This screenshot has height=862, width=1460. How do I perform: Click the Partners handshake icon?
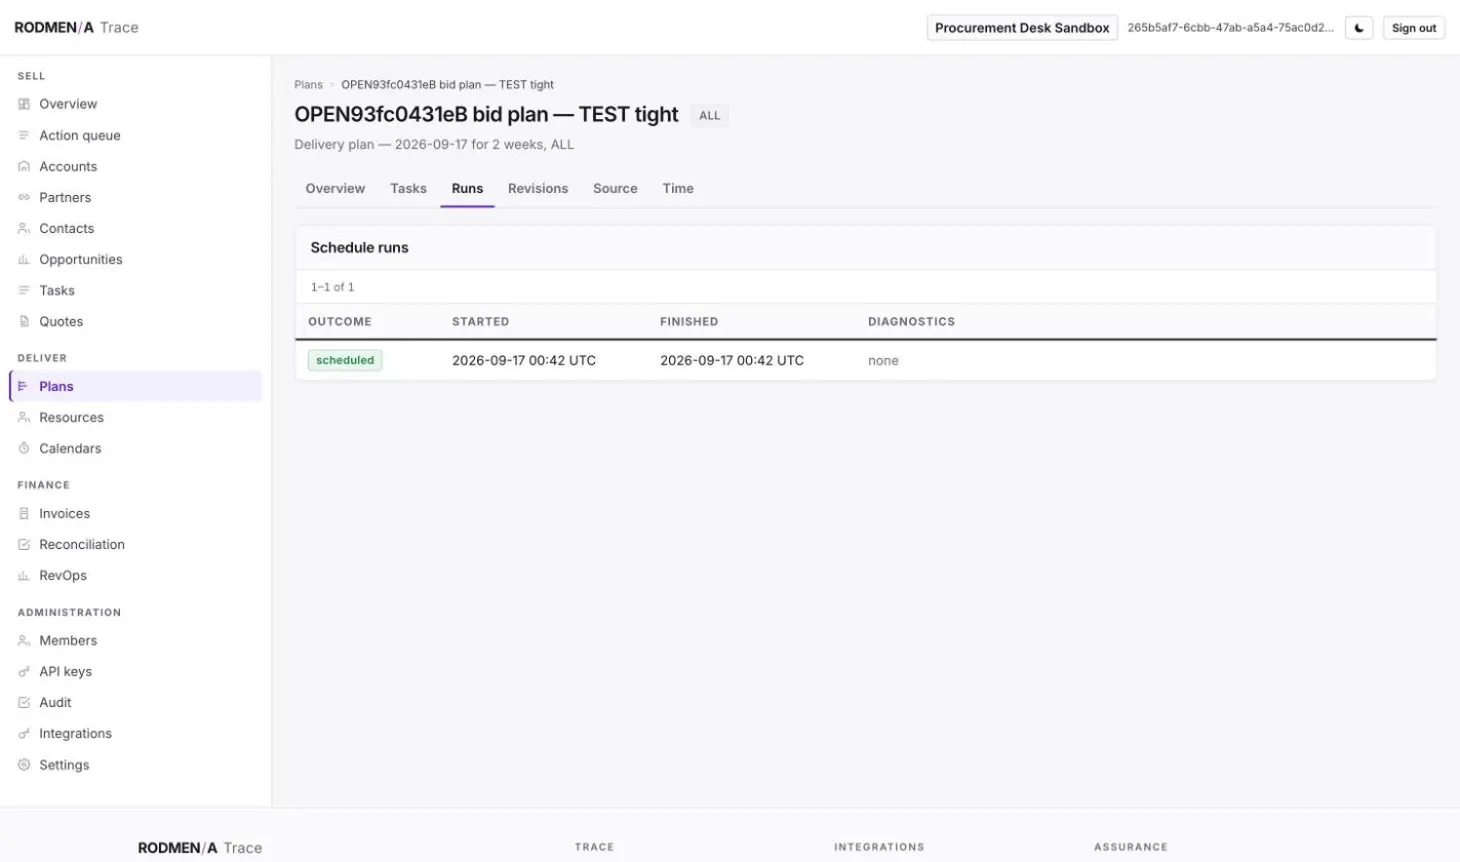point(24,197)
